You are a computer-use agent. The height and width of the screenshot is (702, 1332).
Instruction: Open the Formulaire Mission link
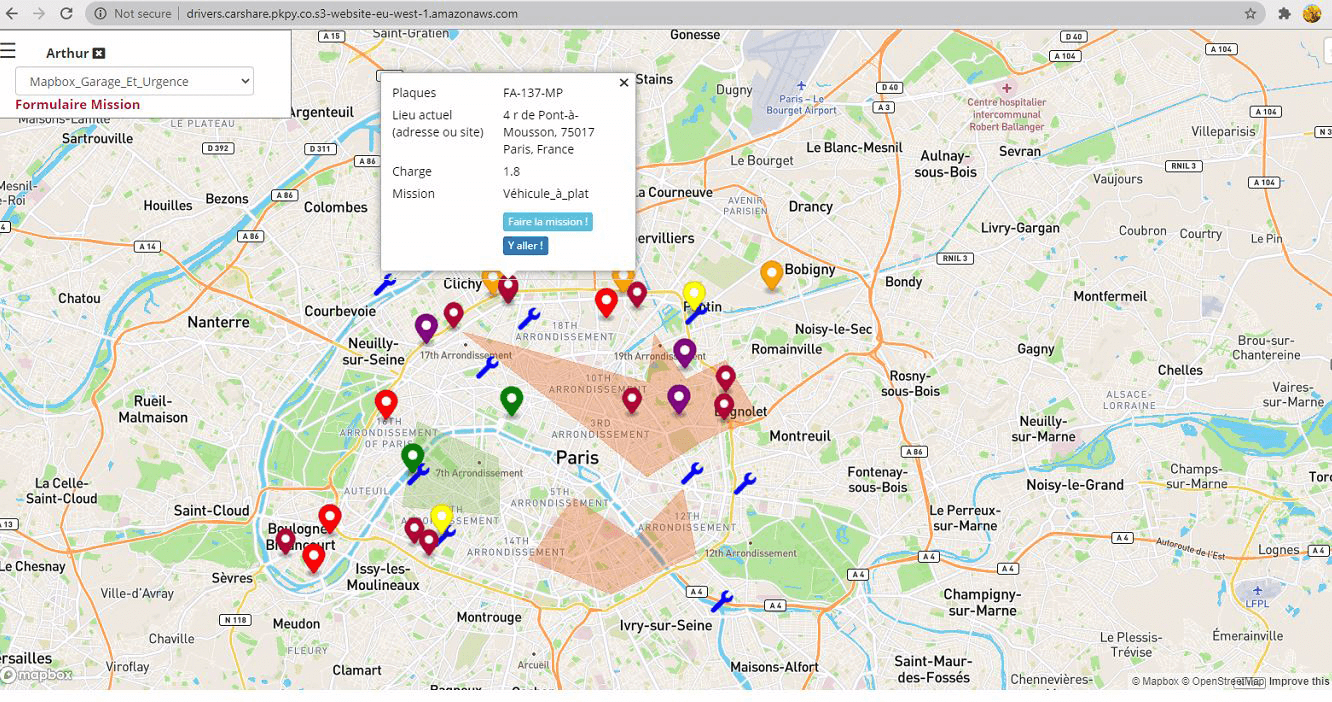point(77,104)
